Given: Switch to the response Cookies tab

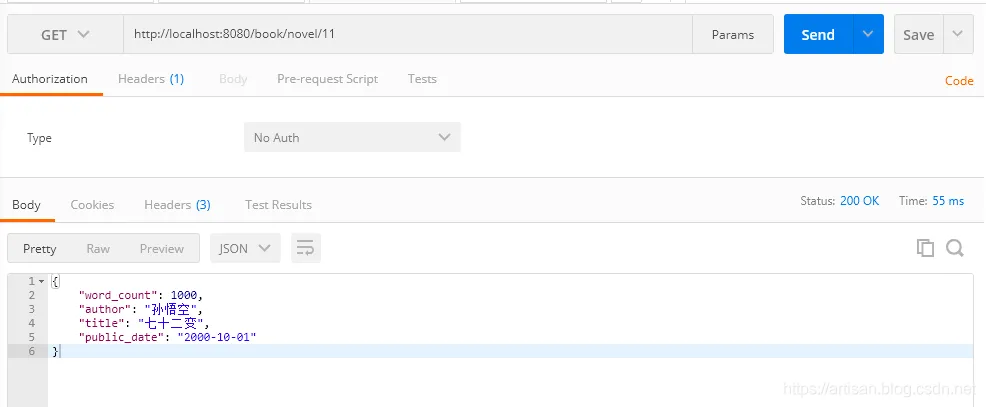Looking at the screenshot, I should pyautogui.click(x=92, y=205).
